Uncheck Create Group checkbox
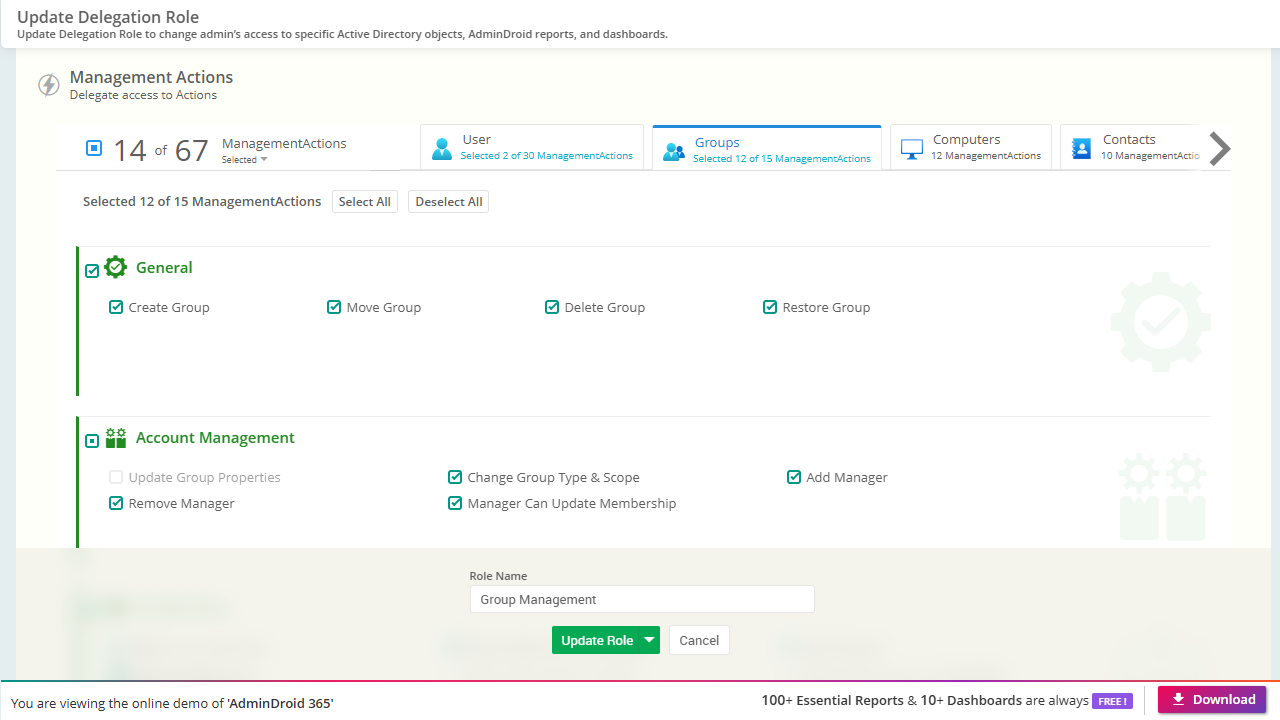The height and width of the screenshot is (720, 1280). (x=116, y=307)
